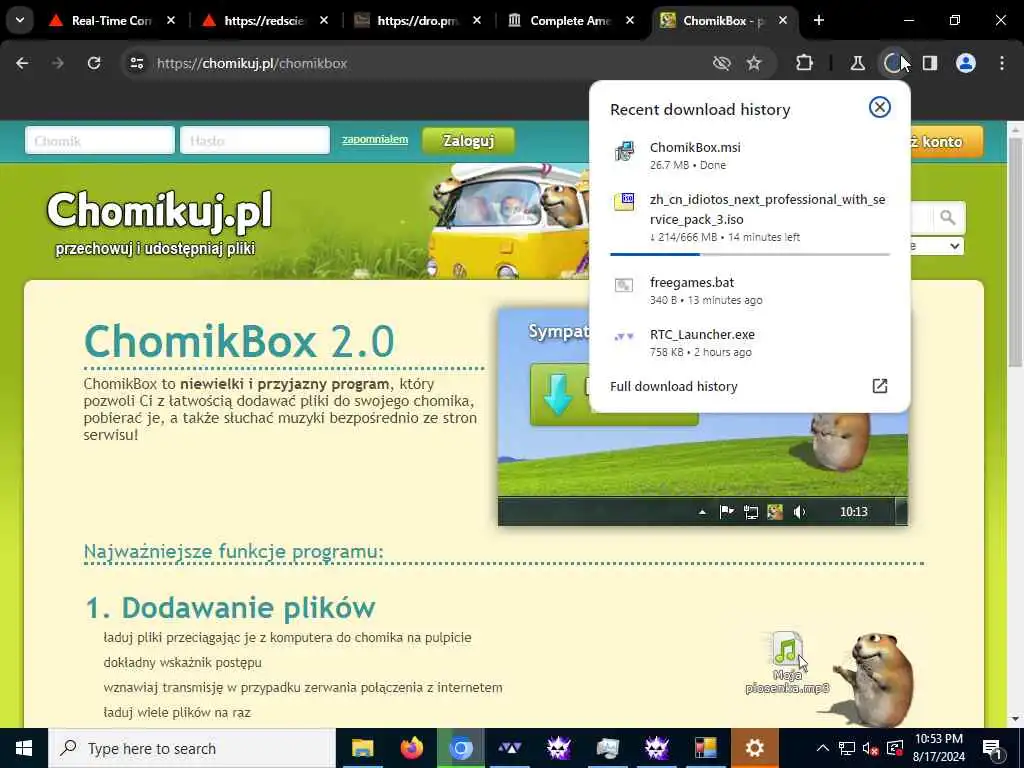Open Firefox from the taskbar

411,748
